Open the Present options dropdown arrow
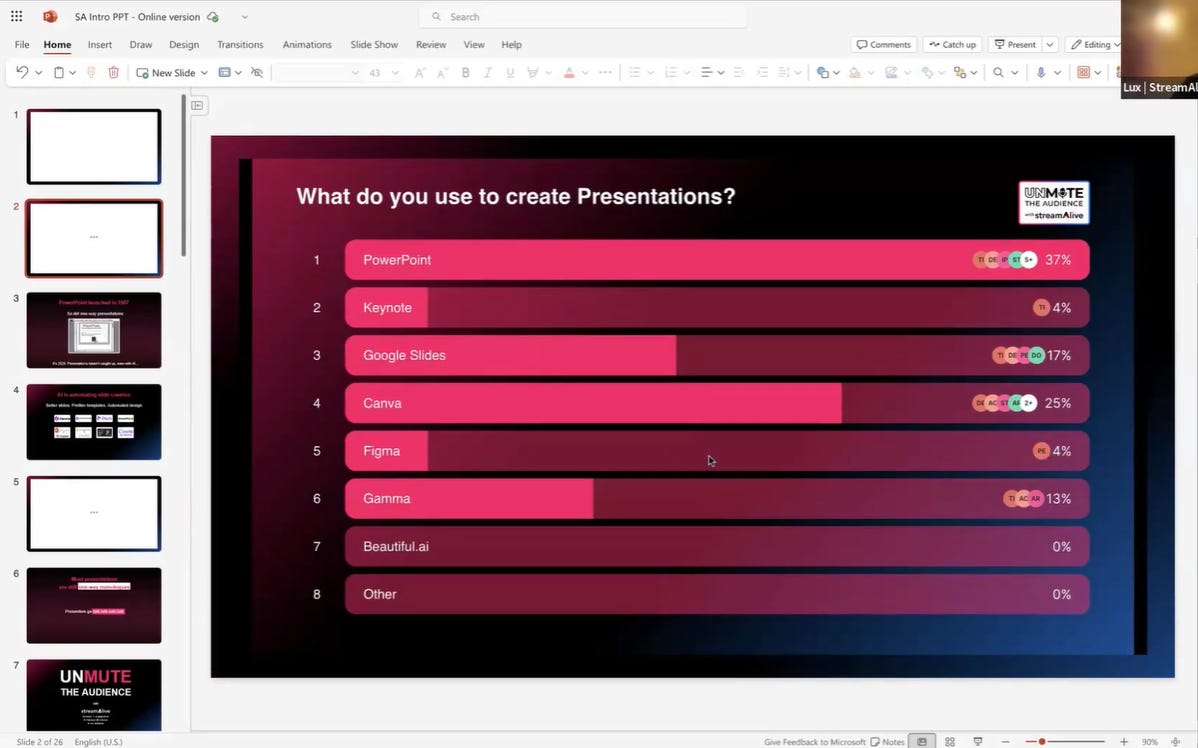The height and width of the screenshot is (748, 1198). pos(1050,44)
